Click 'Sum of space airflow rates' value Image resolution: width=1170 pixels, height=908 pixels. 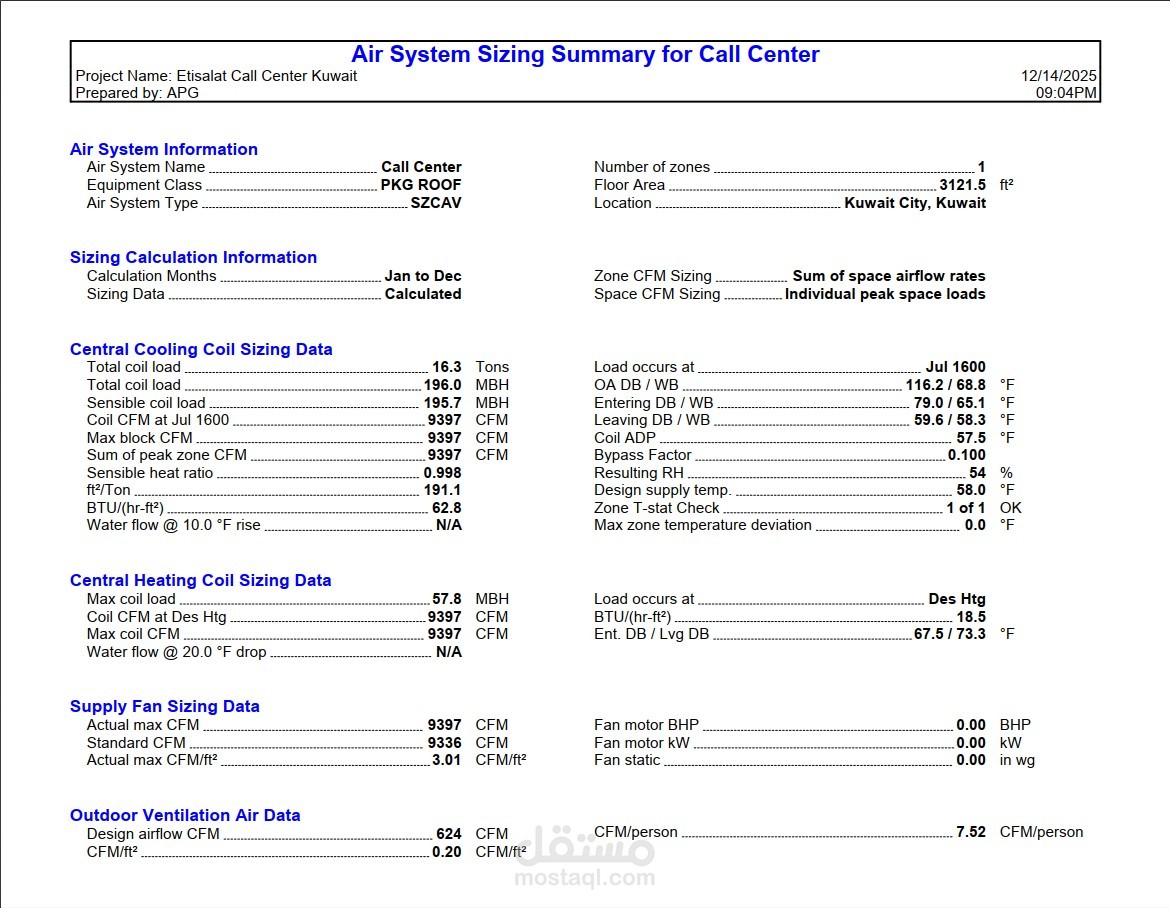[x=889, y=276]
